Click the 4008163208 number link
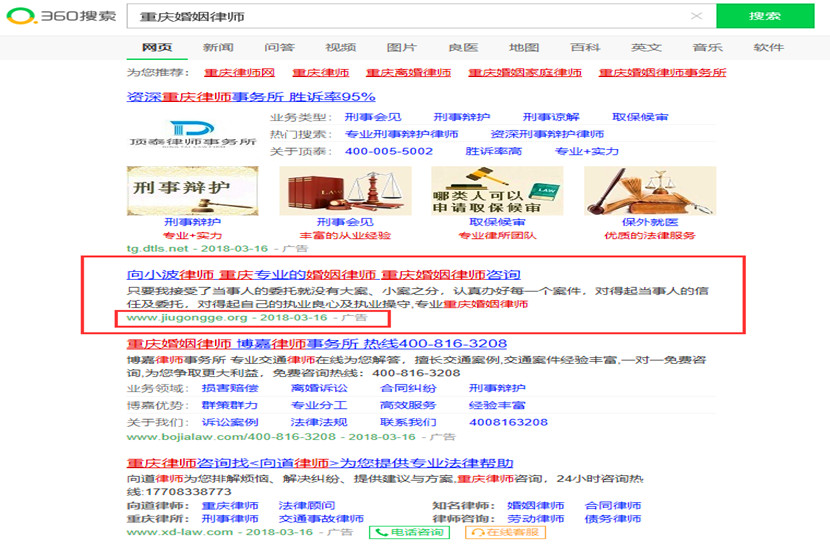 [509, 422]
